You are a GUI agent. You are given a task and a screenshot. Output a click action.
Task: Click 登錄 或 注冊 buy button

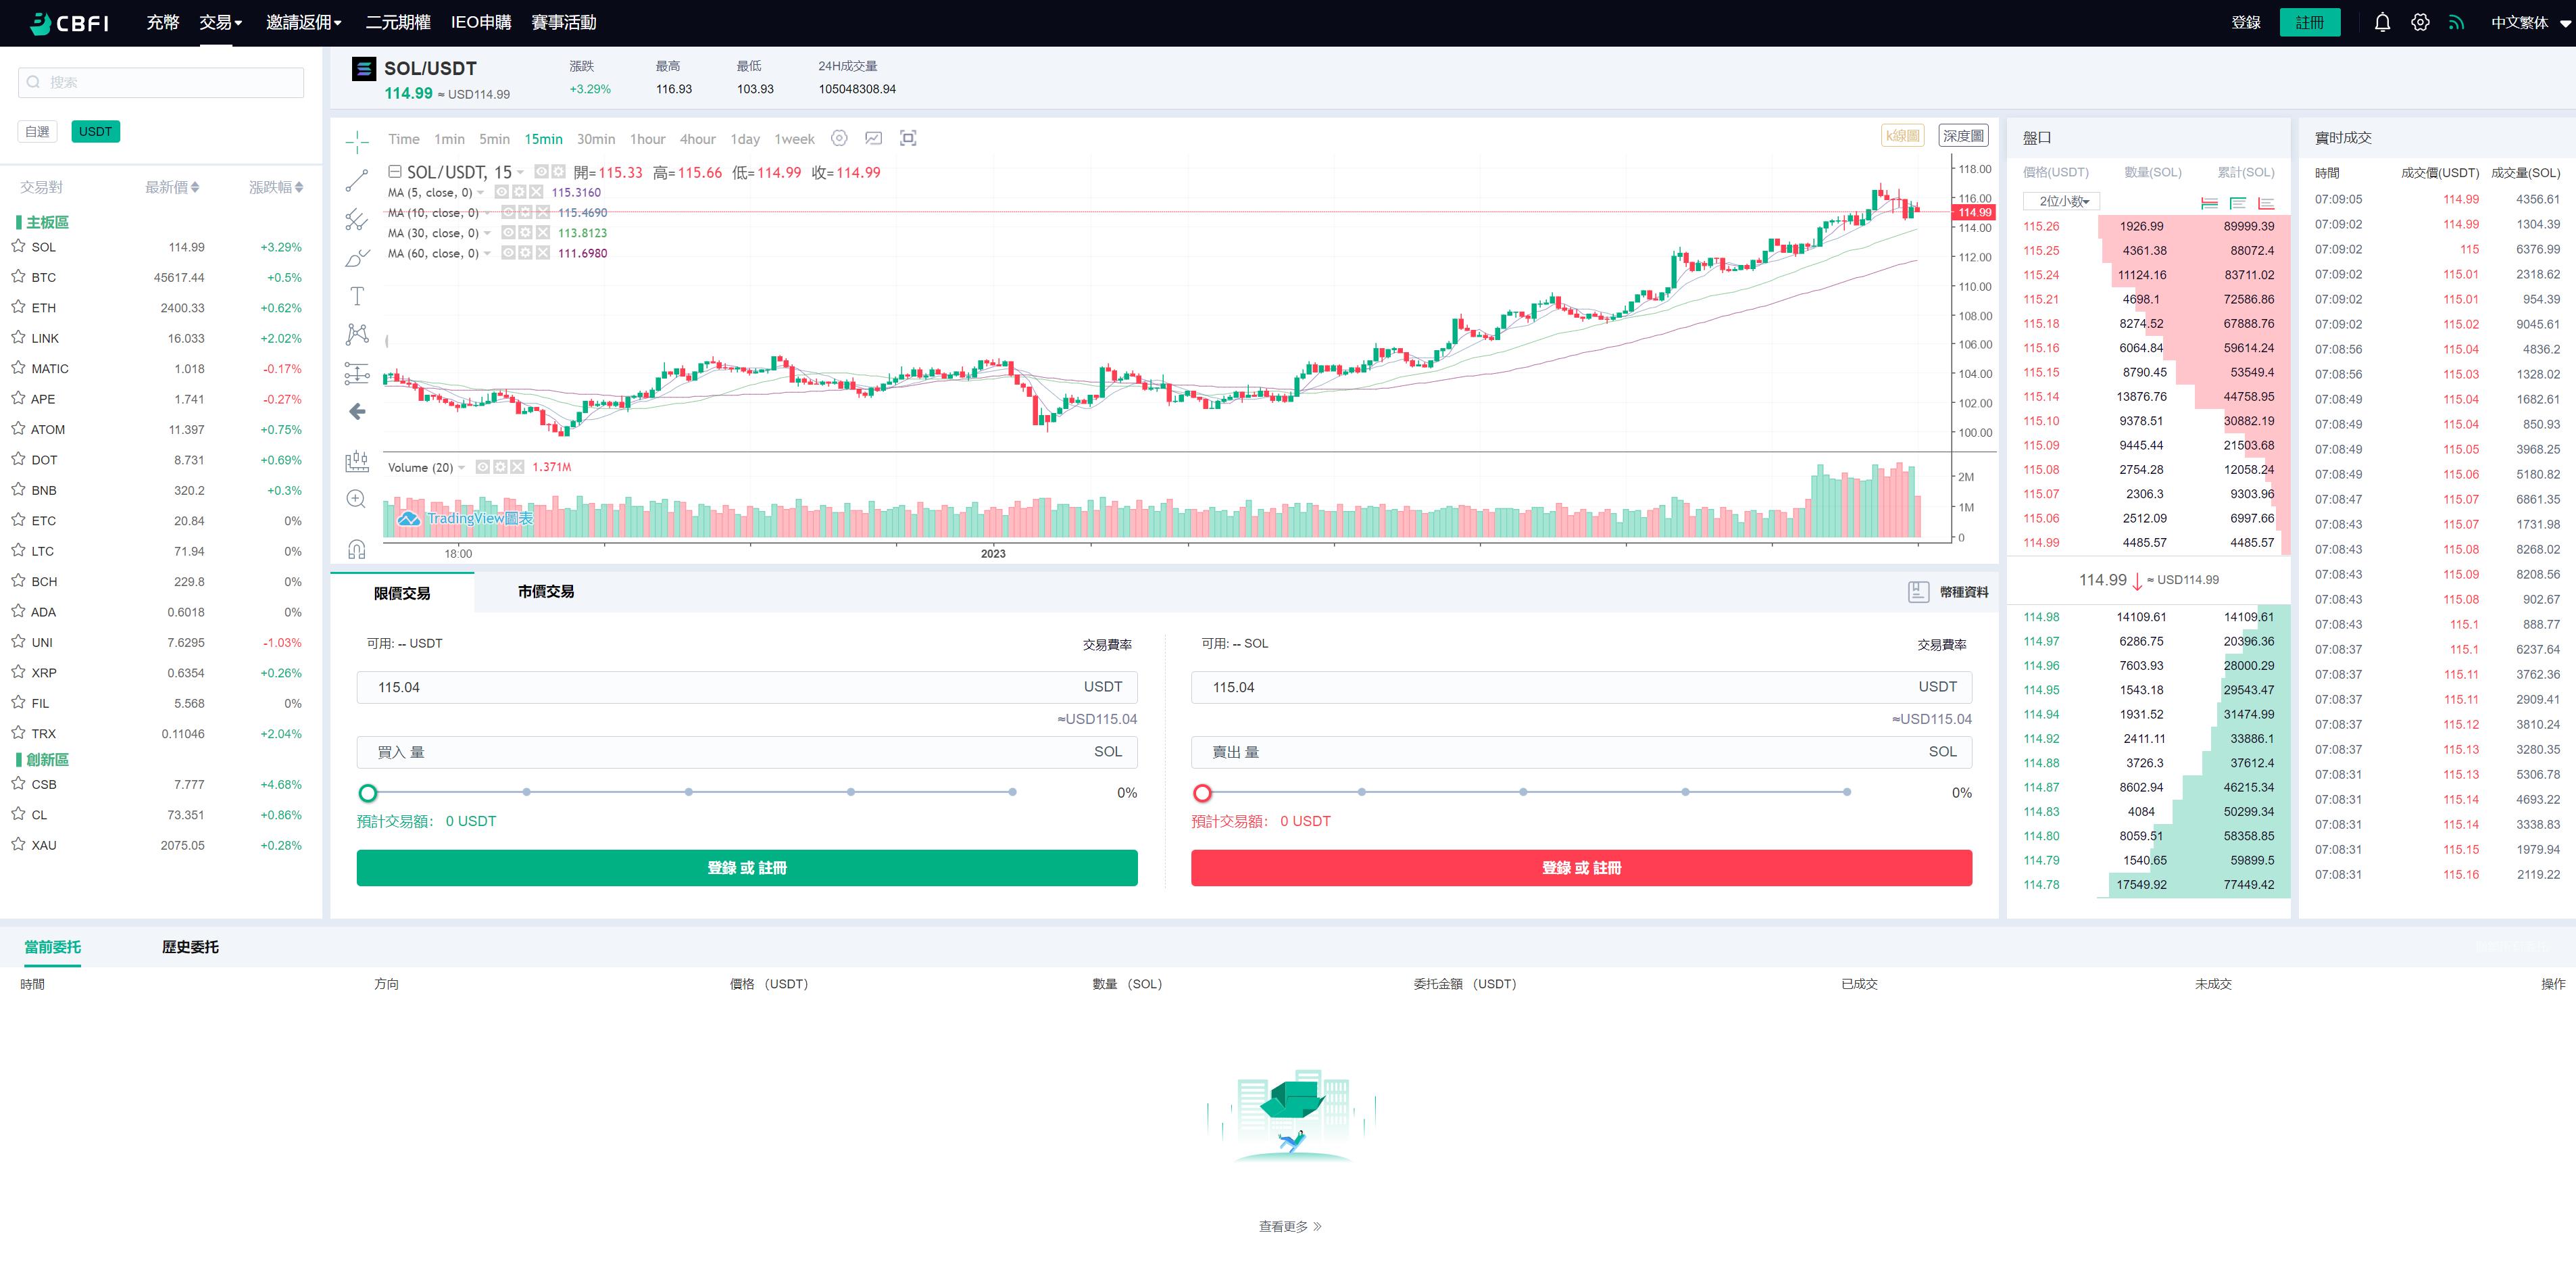tap(746, 868)
